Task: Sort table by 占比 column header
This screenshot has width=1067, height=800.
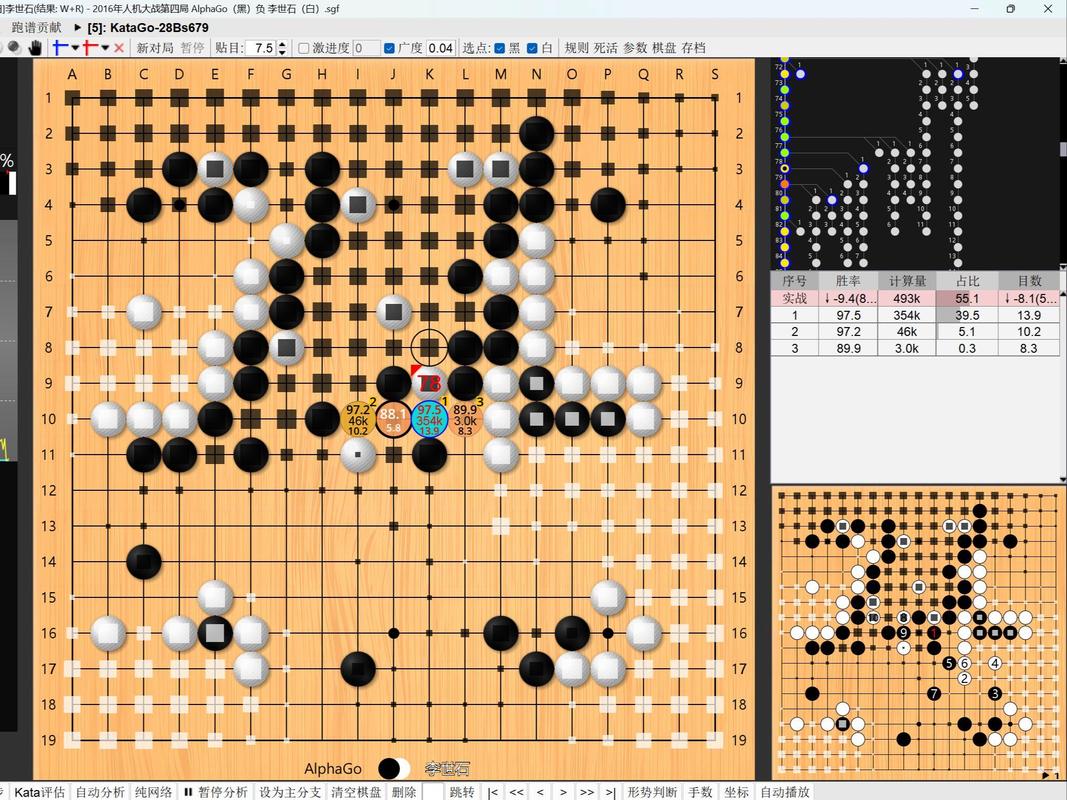Action: click(x=967, y=281)
